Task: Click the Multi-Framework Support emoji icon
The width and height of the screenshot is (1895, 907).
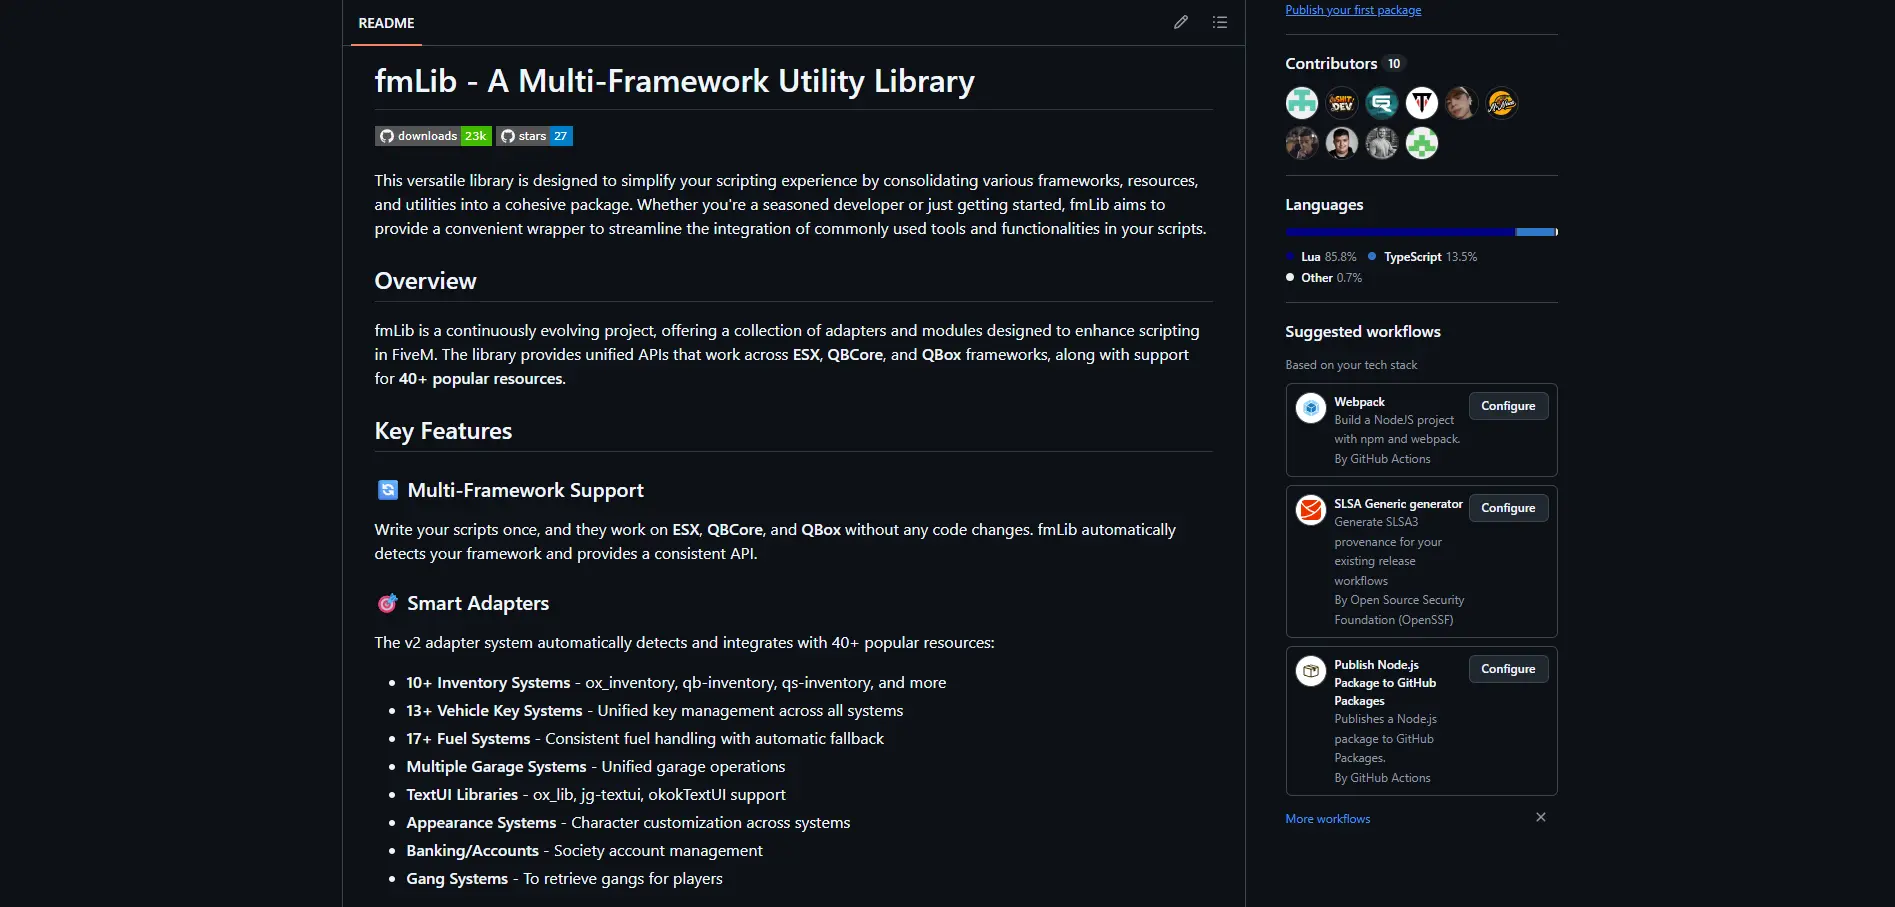Action: (388, 490)
